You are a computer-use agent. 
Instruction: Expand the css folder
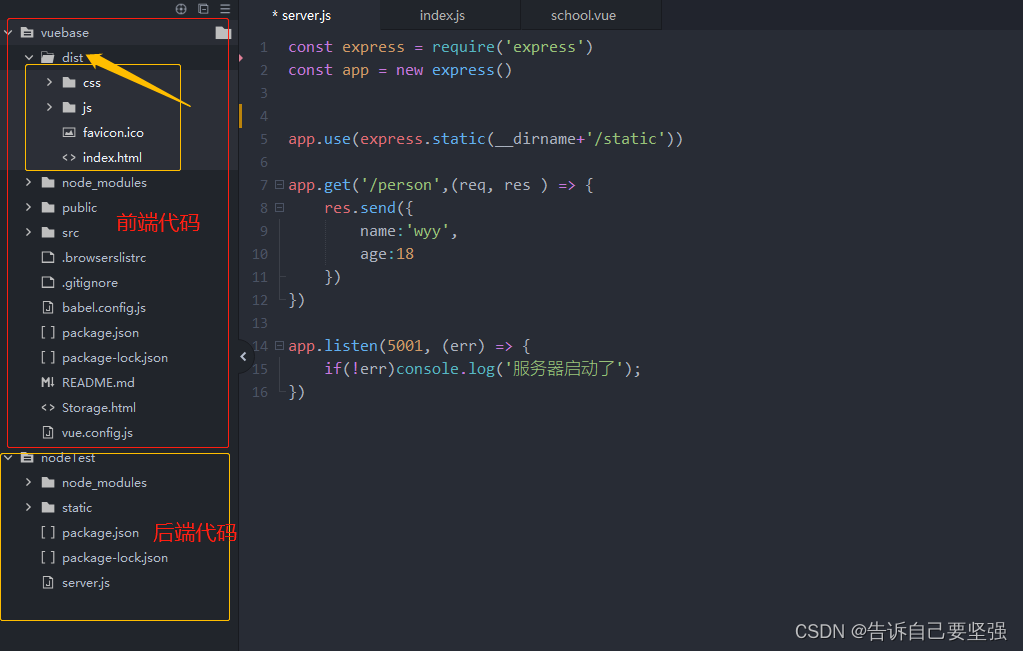50,82
